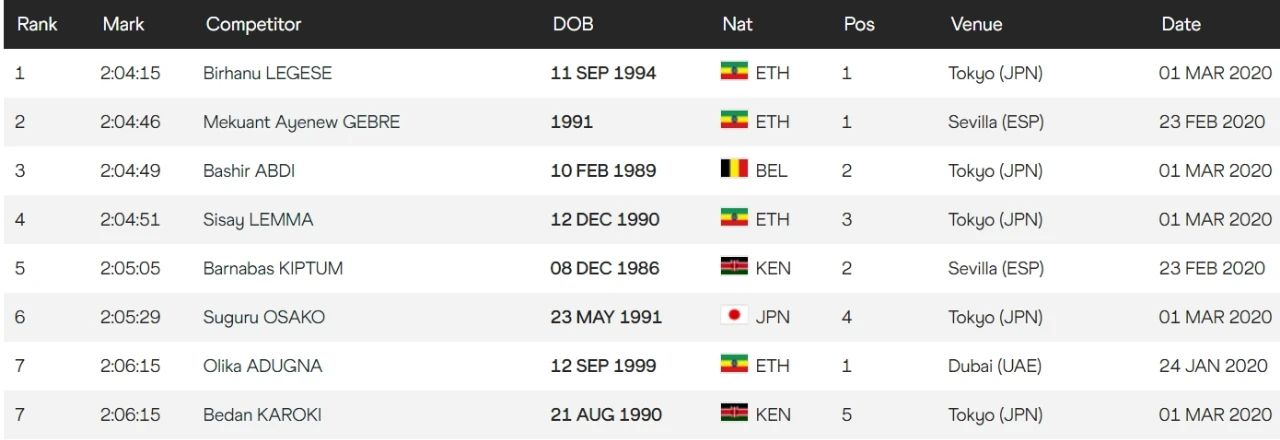Click the Ethiopian flag in Olika Adugna's row
The height and width of the screenshot is (440, 1280).
tap(734, 365)
